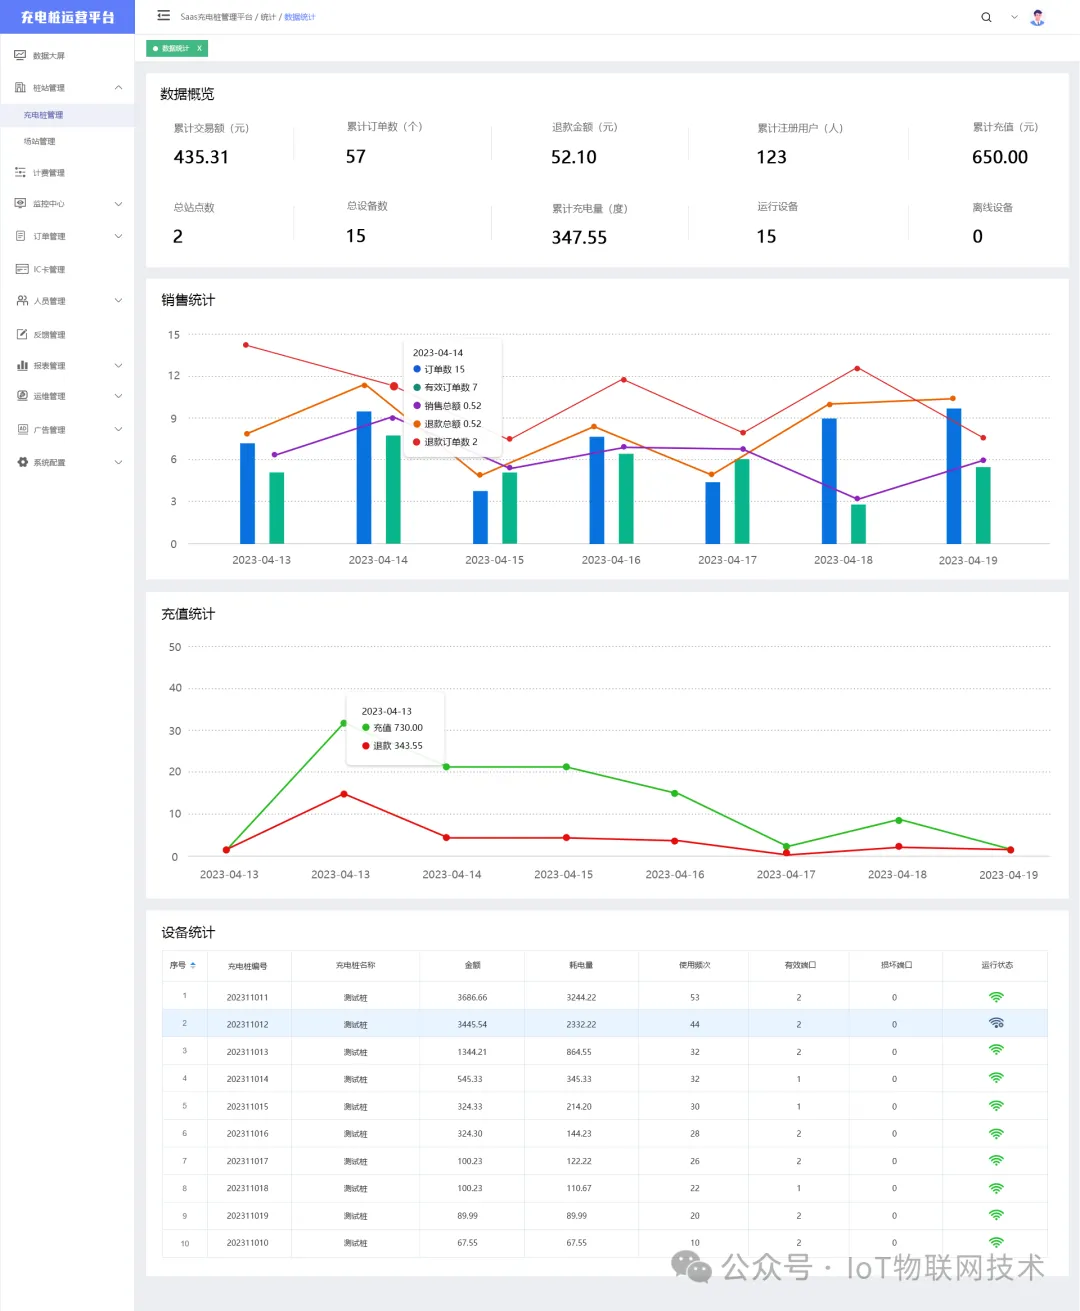Image resolution: width=1080 pixels, height=1311 pixels.
Task: Click the purple 销售总额 dot in the tooltip
Action: 417,405
